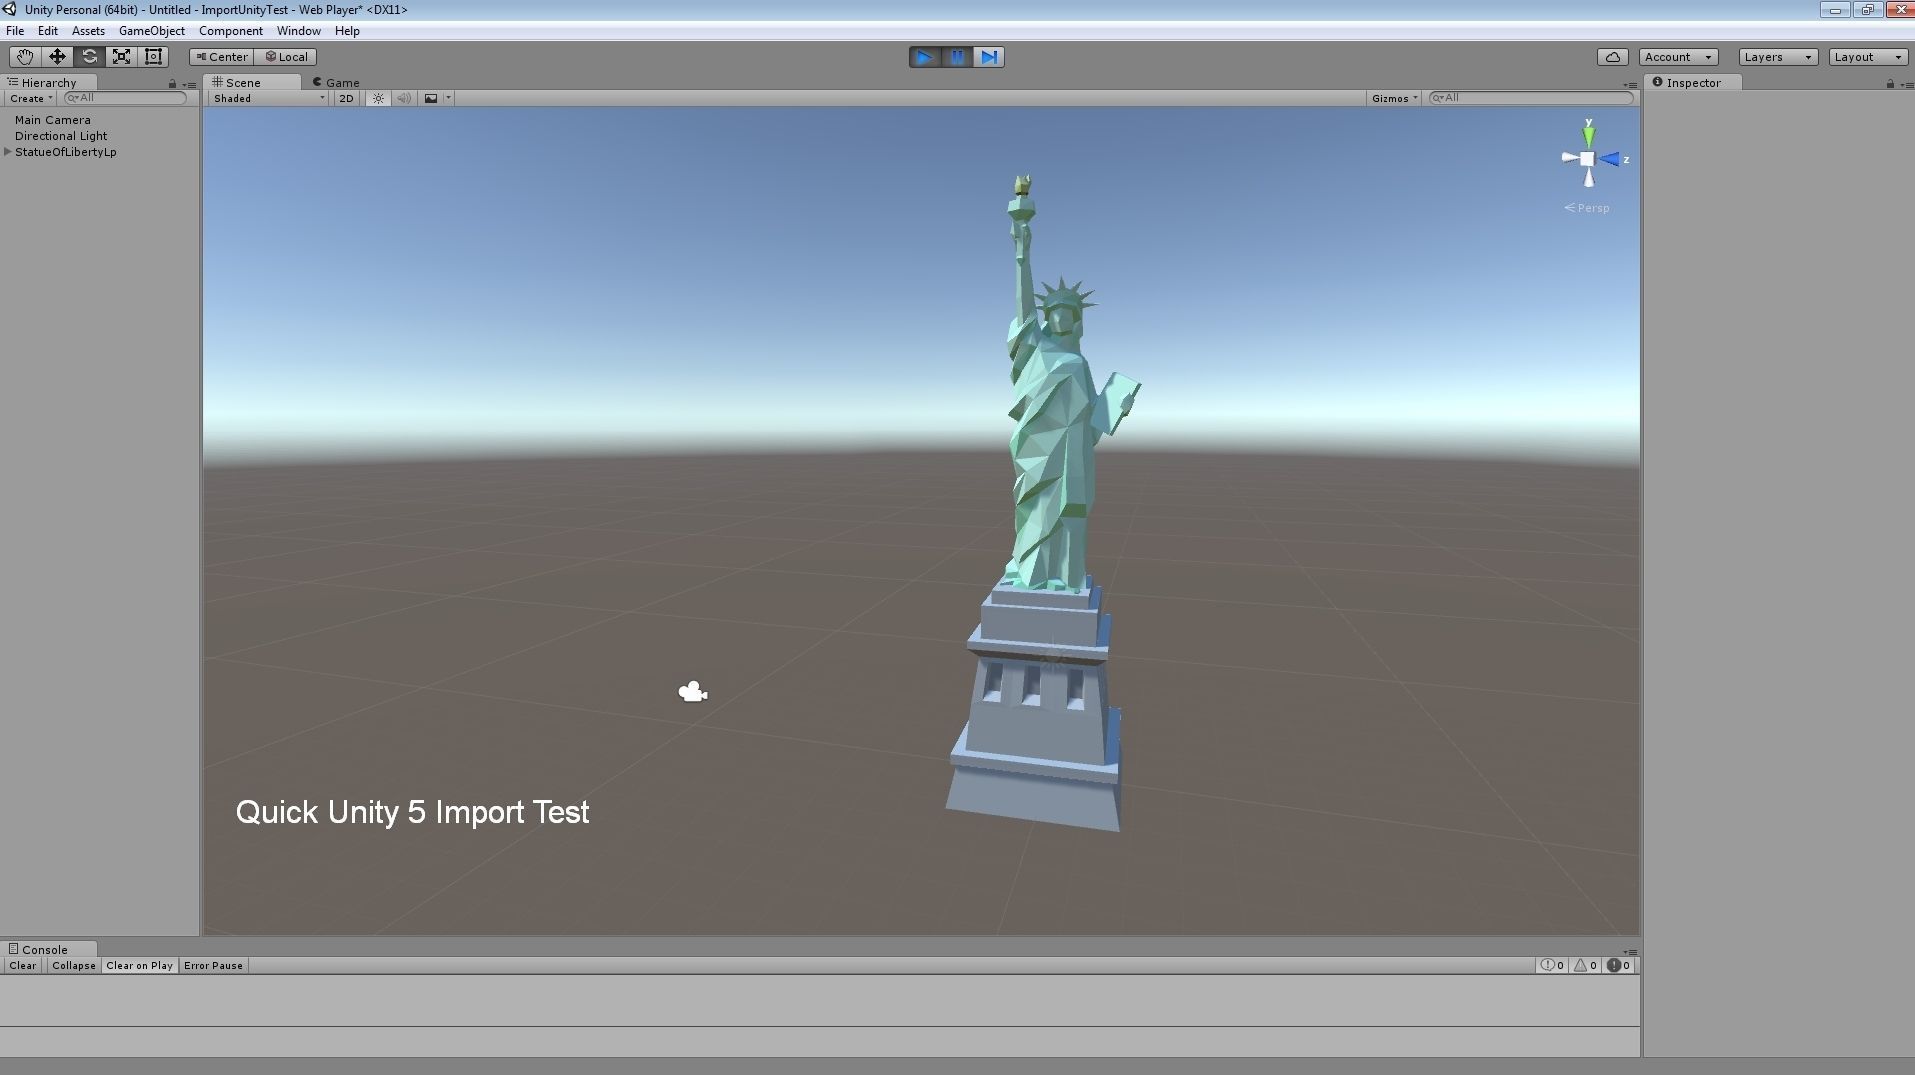Viewport: 1915px width, 1075px height.
Task: Toggle 2D scene view mode
Action: [x=346, y=98]
